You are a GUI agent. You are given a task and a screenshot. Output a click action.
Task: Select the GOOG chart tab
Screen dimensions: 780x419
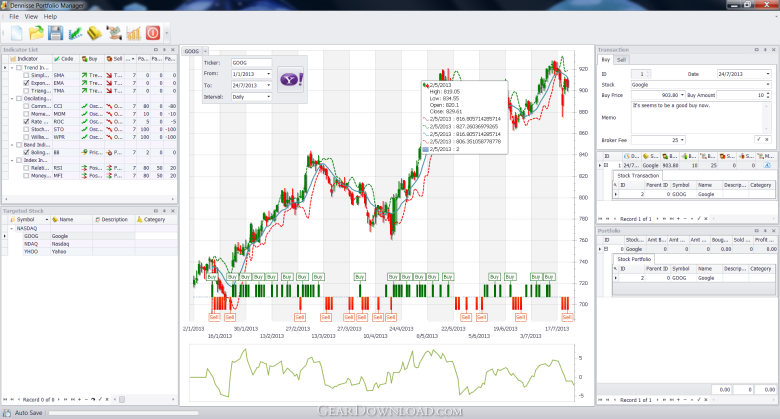coord(192,51)
